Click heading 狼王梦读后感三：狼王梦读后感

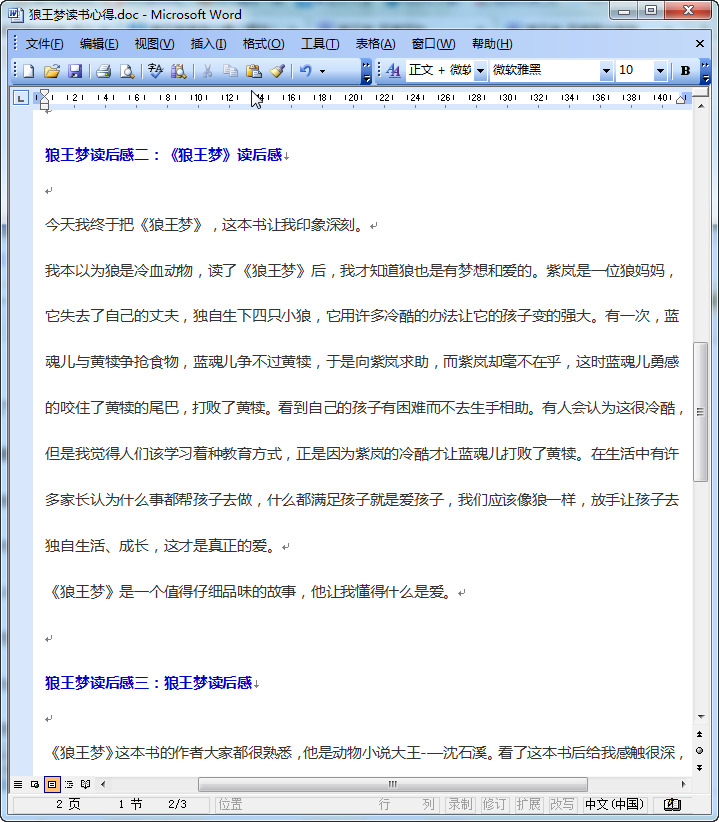[x=149, y=683]
